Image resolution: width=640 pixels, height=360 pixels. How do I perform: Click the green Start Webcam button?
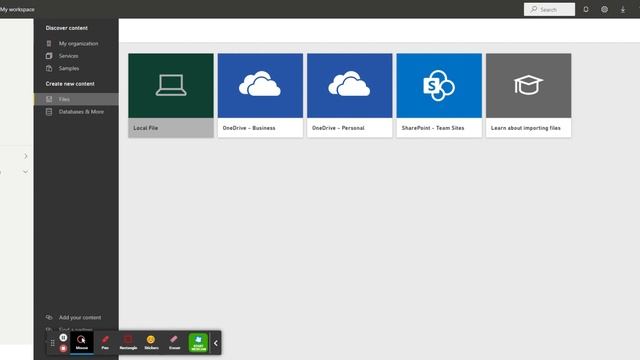(198, 342)
